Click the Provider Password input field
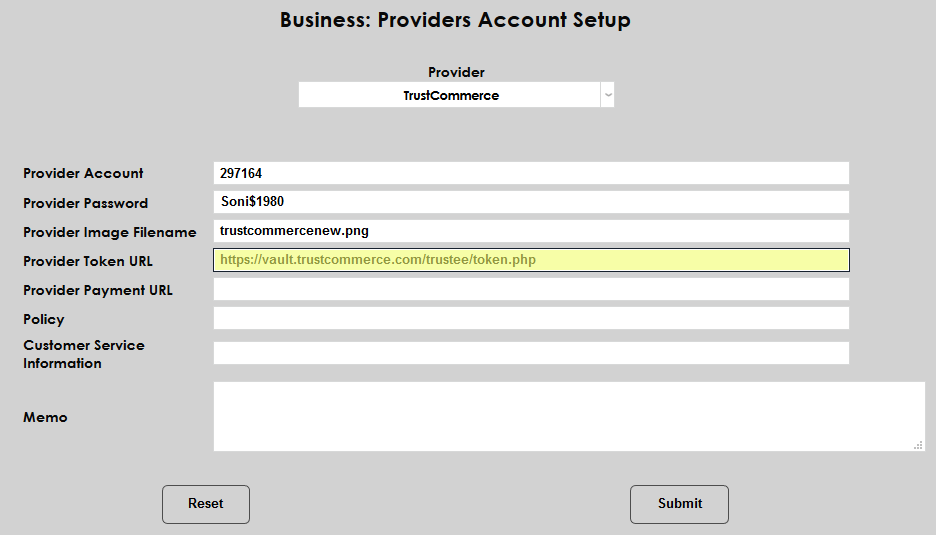This screenshot has height=535, width=936. 531,202
